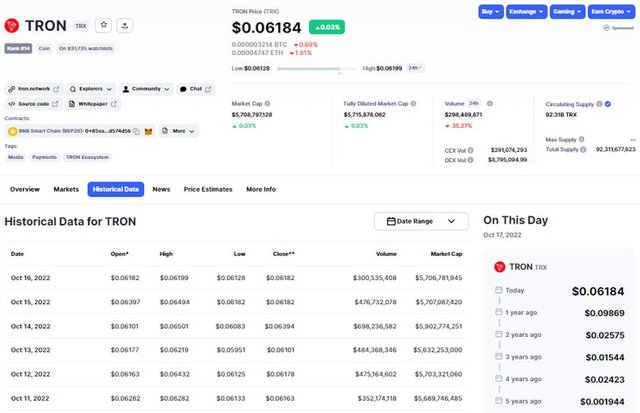640x413 pixels.
Task: Click the CEX Vol info icon
Action: coord(470,150)
